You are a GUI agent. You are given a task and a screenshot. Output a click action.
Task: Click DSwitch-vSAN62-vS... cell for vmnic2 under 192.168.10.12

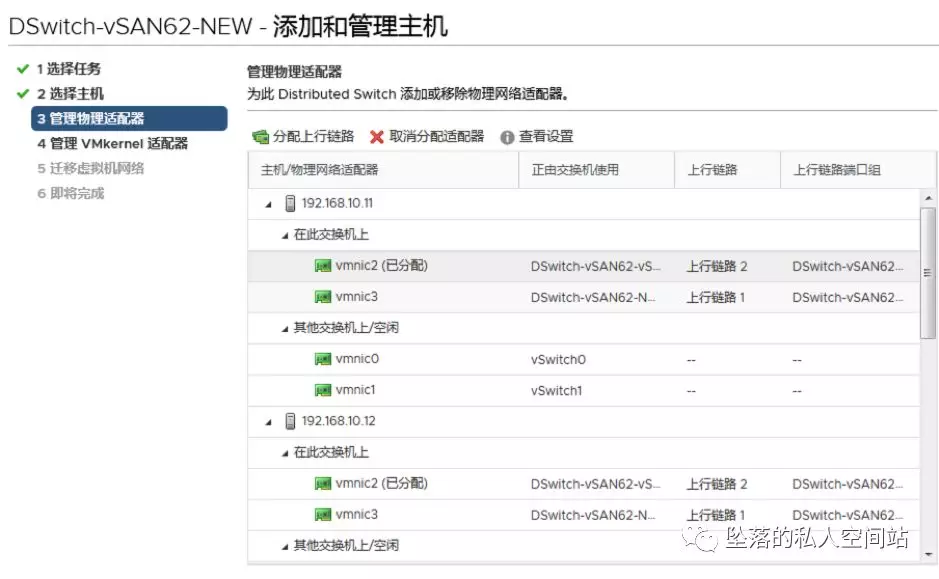click(596, 484)
